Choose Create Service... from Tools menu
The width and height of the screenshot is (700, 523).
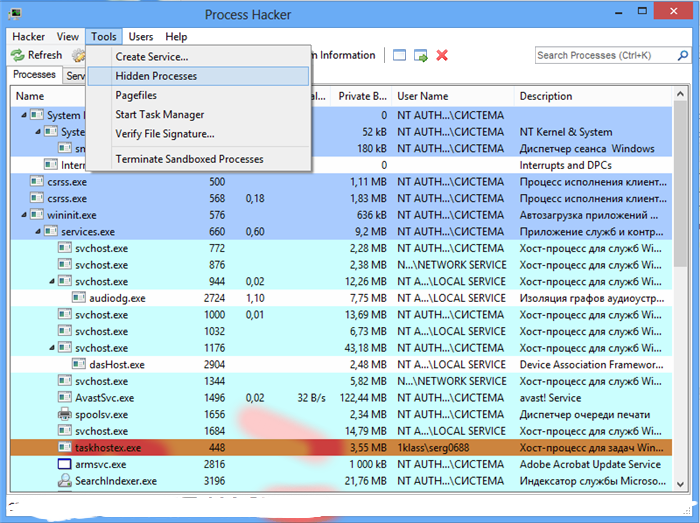point(198,57)
